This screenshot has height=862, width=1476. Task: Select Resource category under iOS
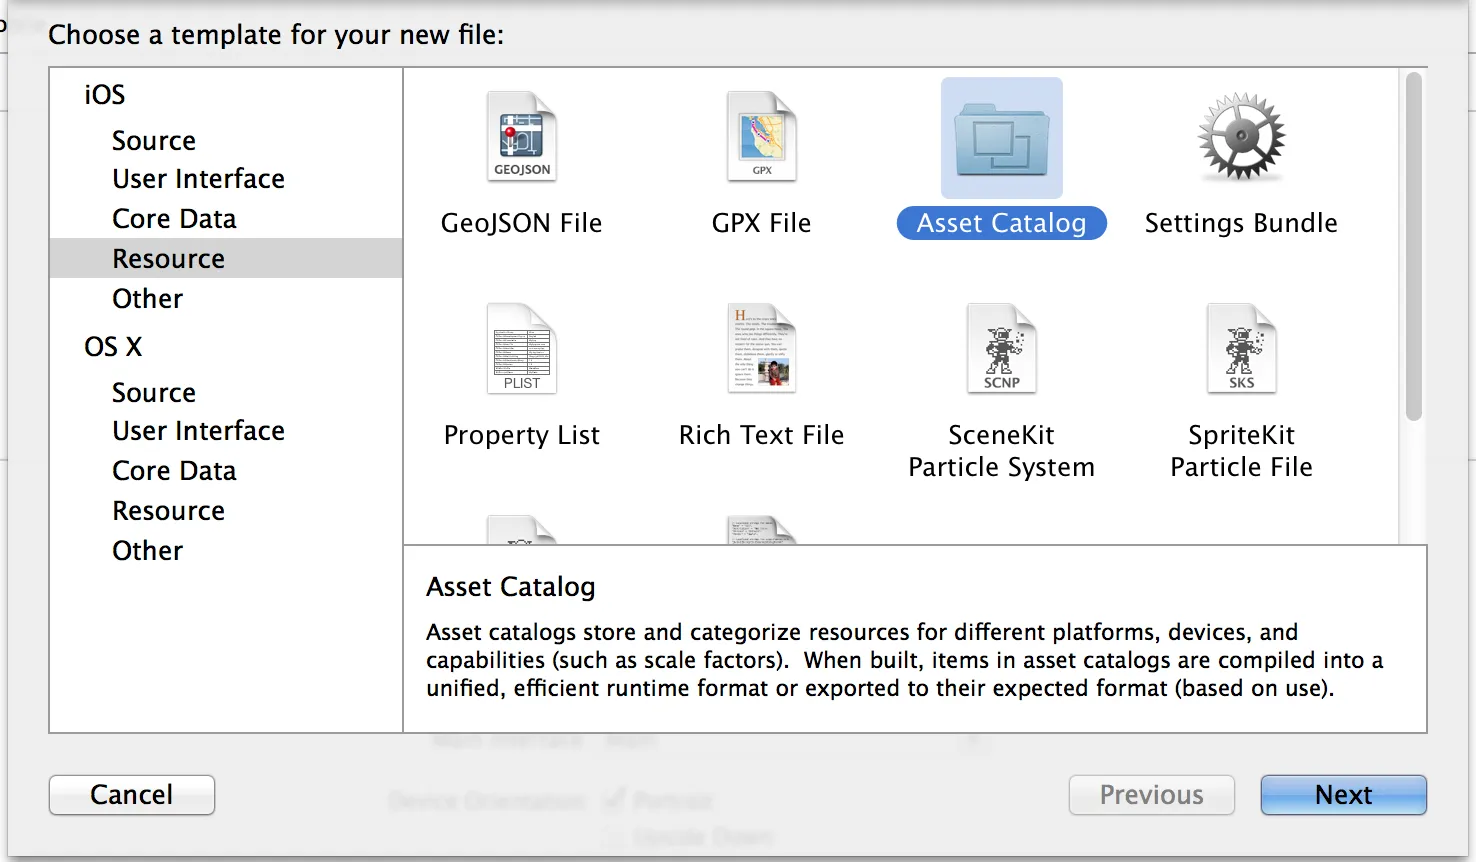(x=226, y=258)
